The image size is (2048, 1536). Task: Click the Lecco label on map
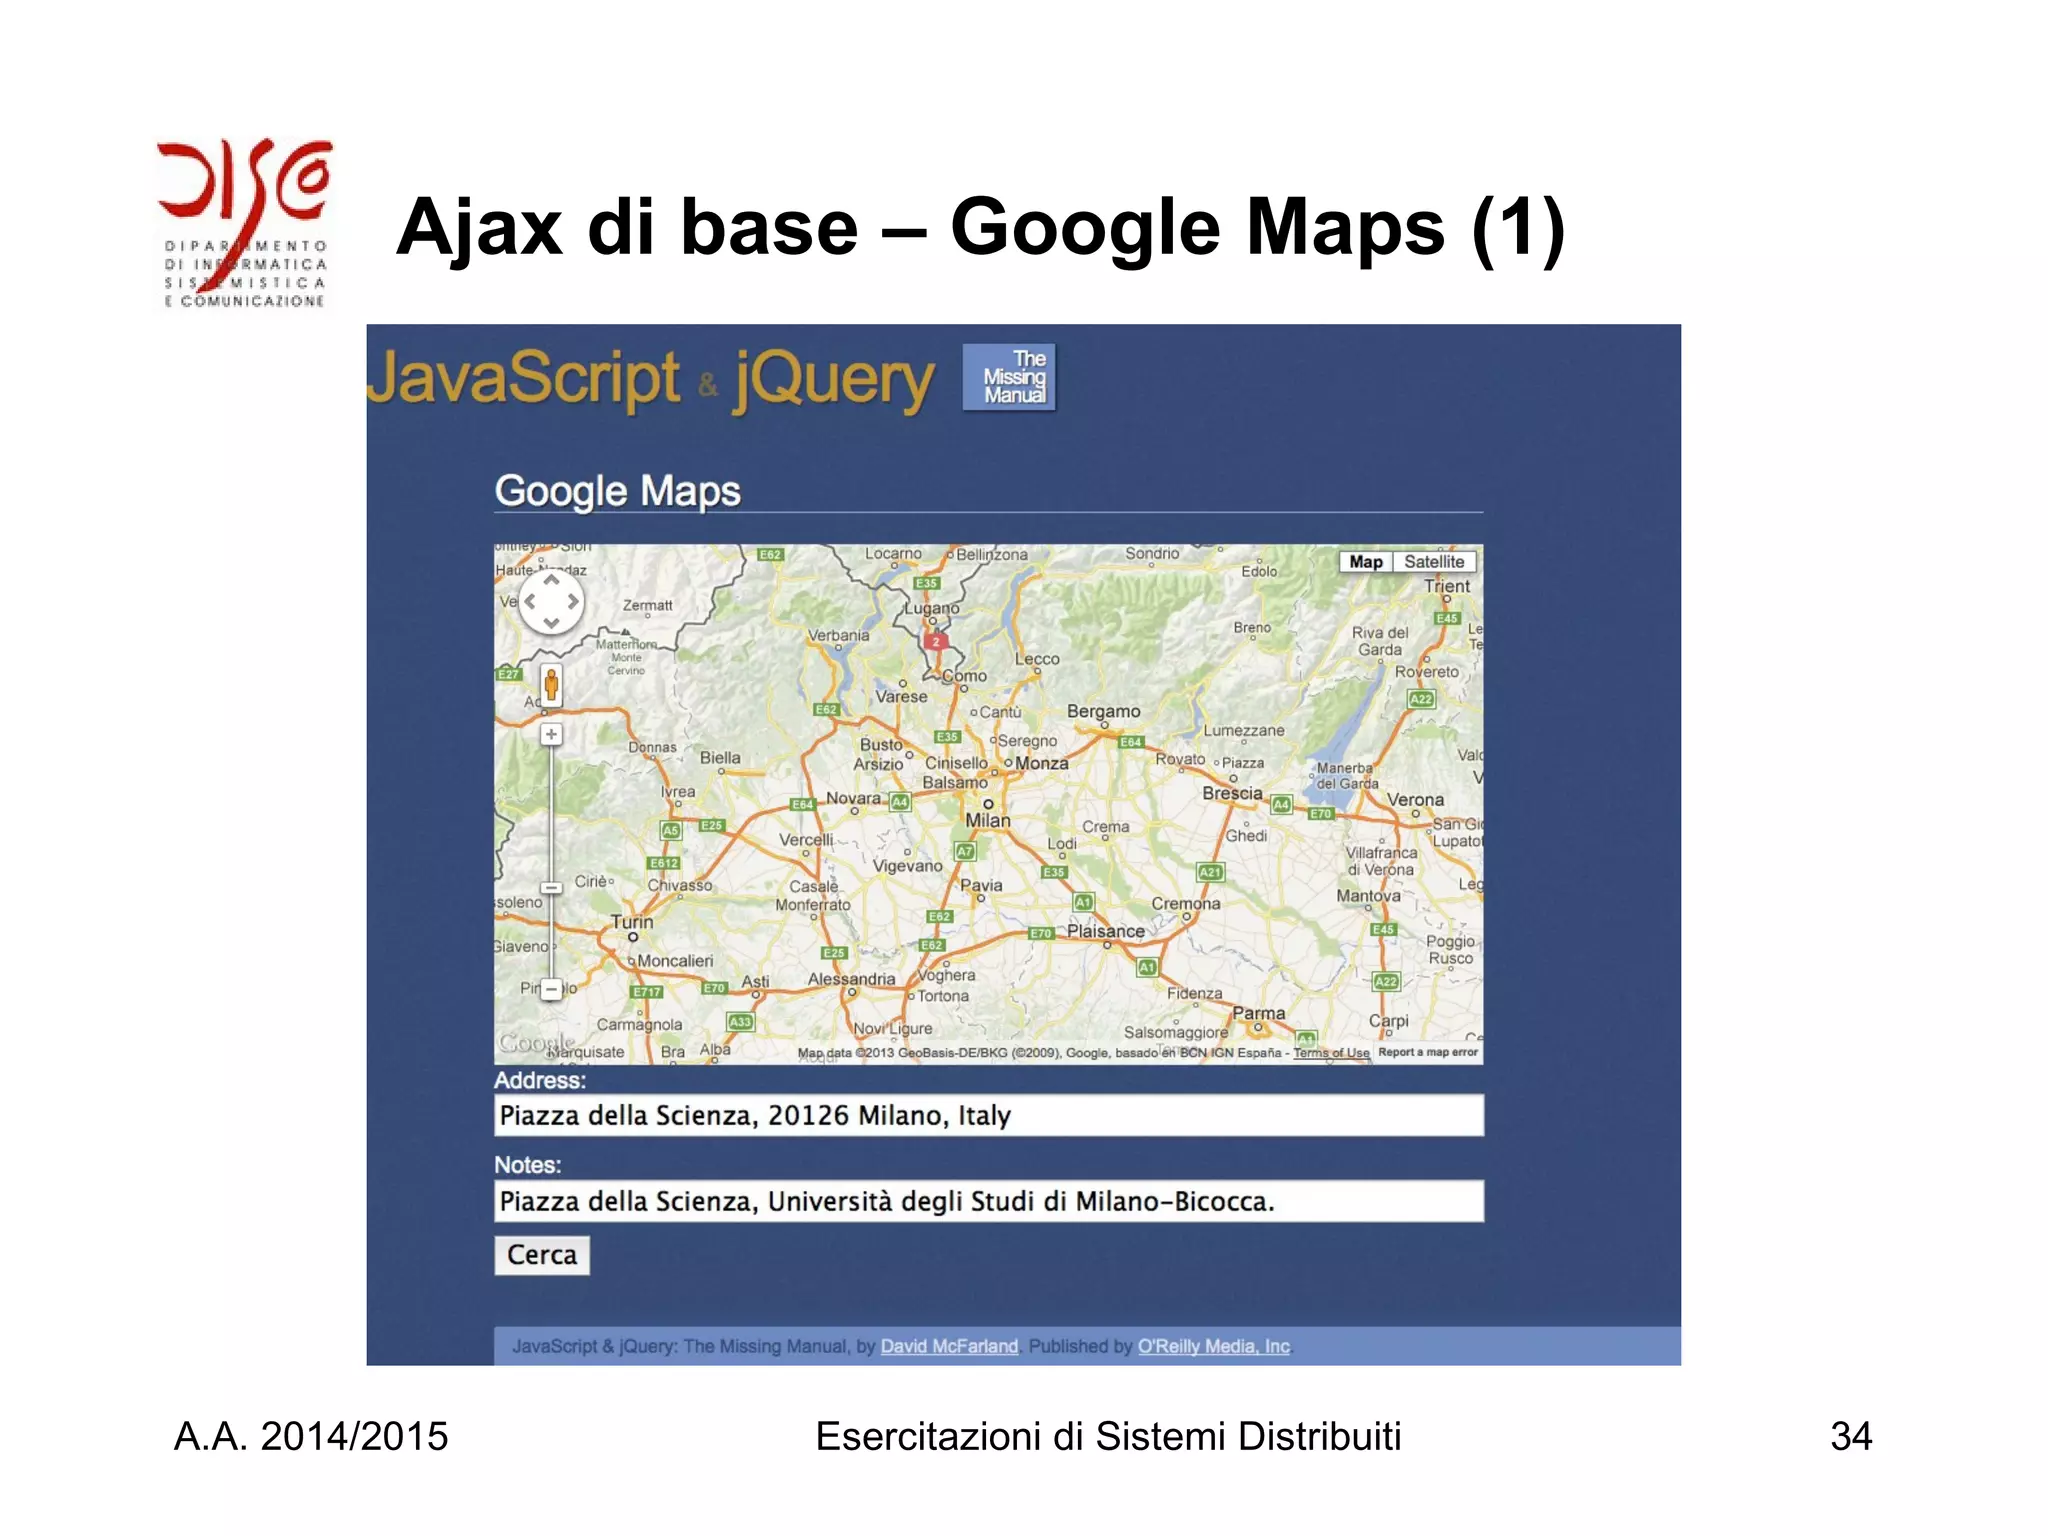[x=1037, y=659]
